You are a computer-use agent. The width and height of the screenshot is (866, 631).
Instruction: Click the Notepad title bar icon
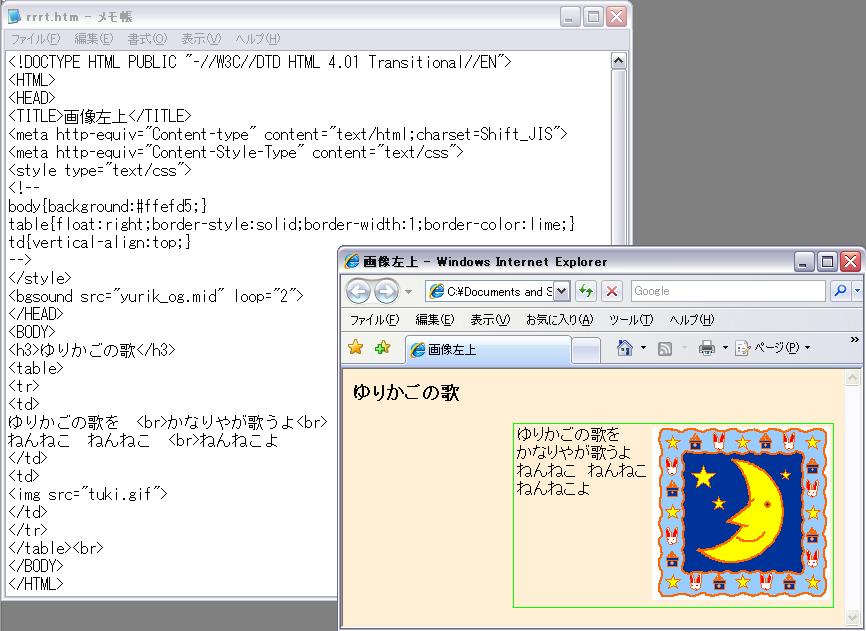(x=14, y=16)
